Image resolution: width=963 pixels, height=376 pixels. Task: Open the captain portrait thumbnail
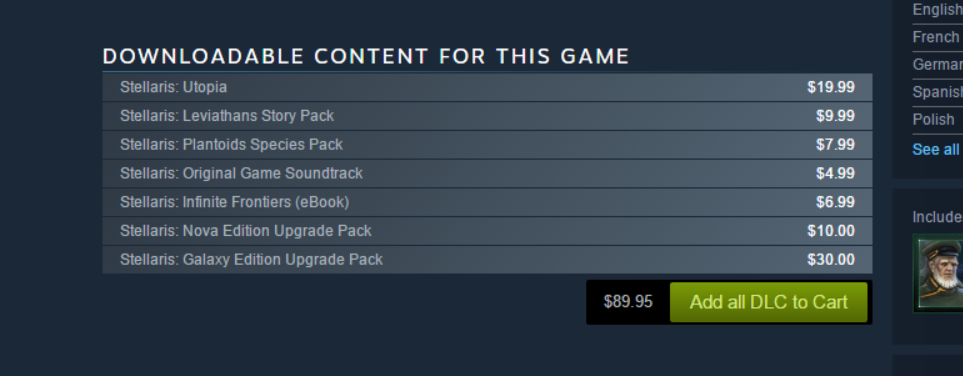[938, 273]
